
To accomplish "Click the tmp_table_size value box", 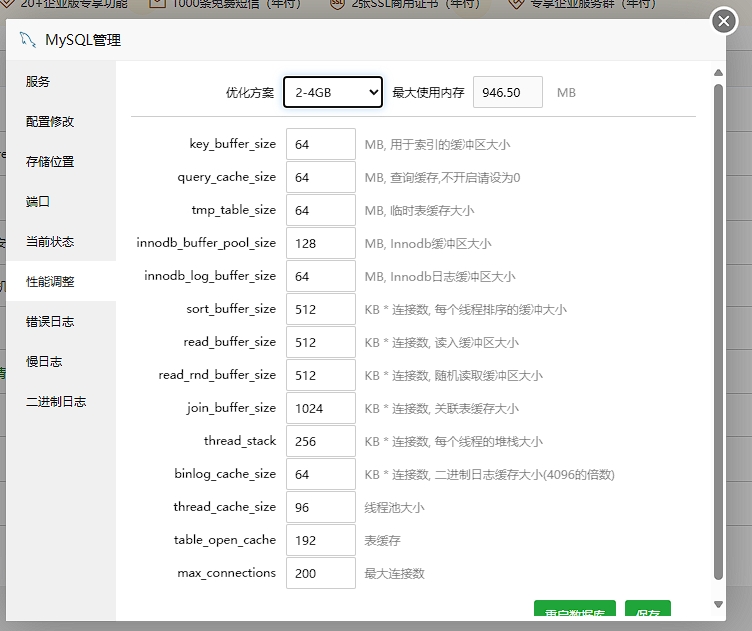I will [321, 210].
